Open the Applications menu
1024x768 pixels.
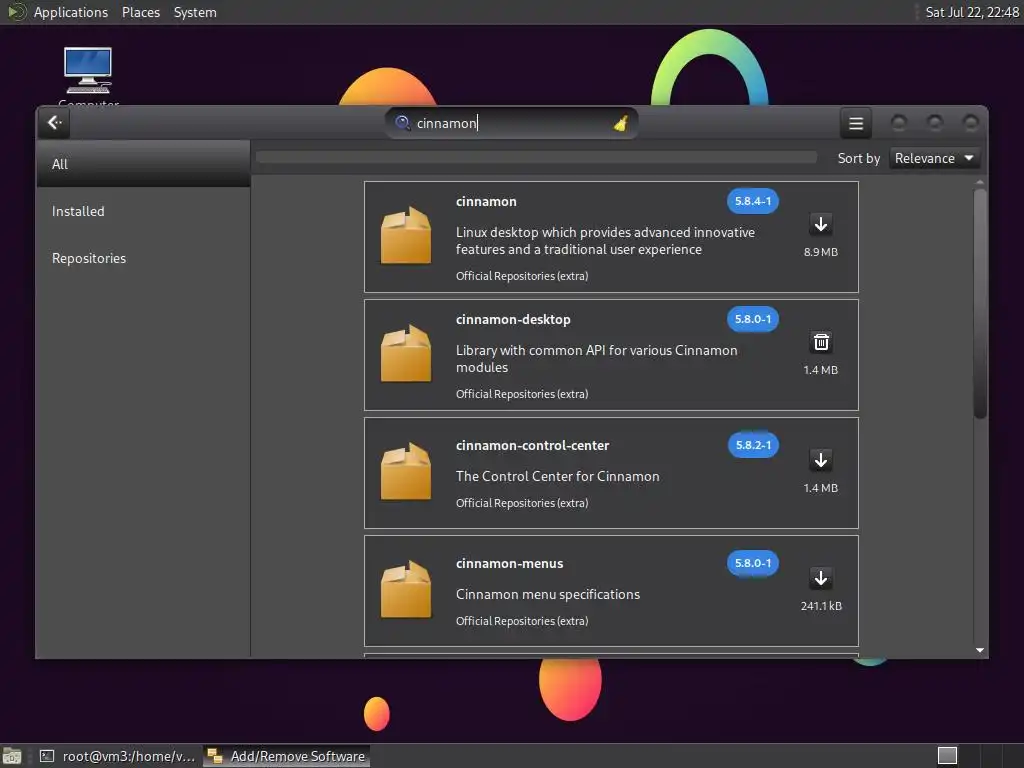point(71,12)
